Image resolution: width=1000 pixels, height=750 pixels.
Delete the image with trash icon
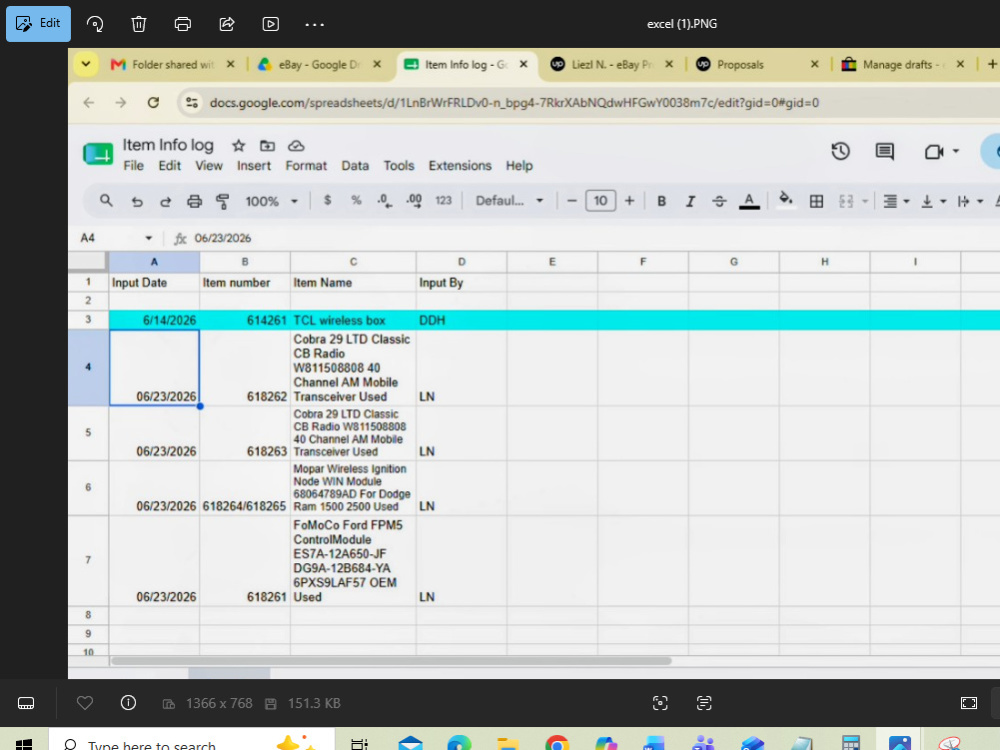click(138, 24)
